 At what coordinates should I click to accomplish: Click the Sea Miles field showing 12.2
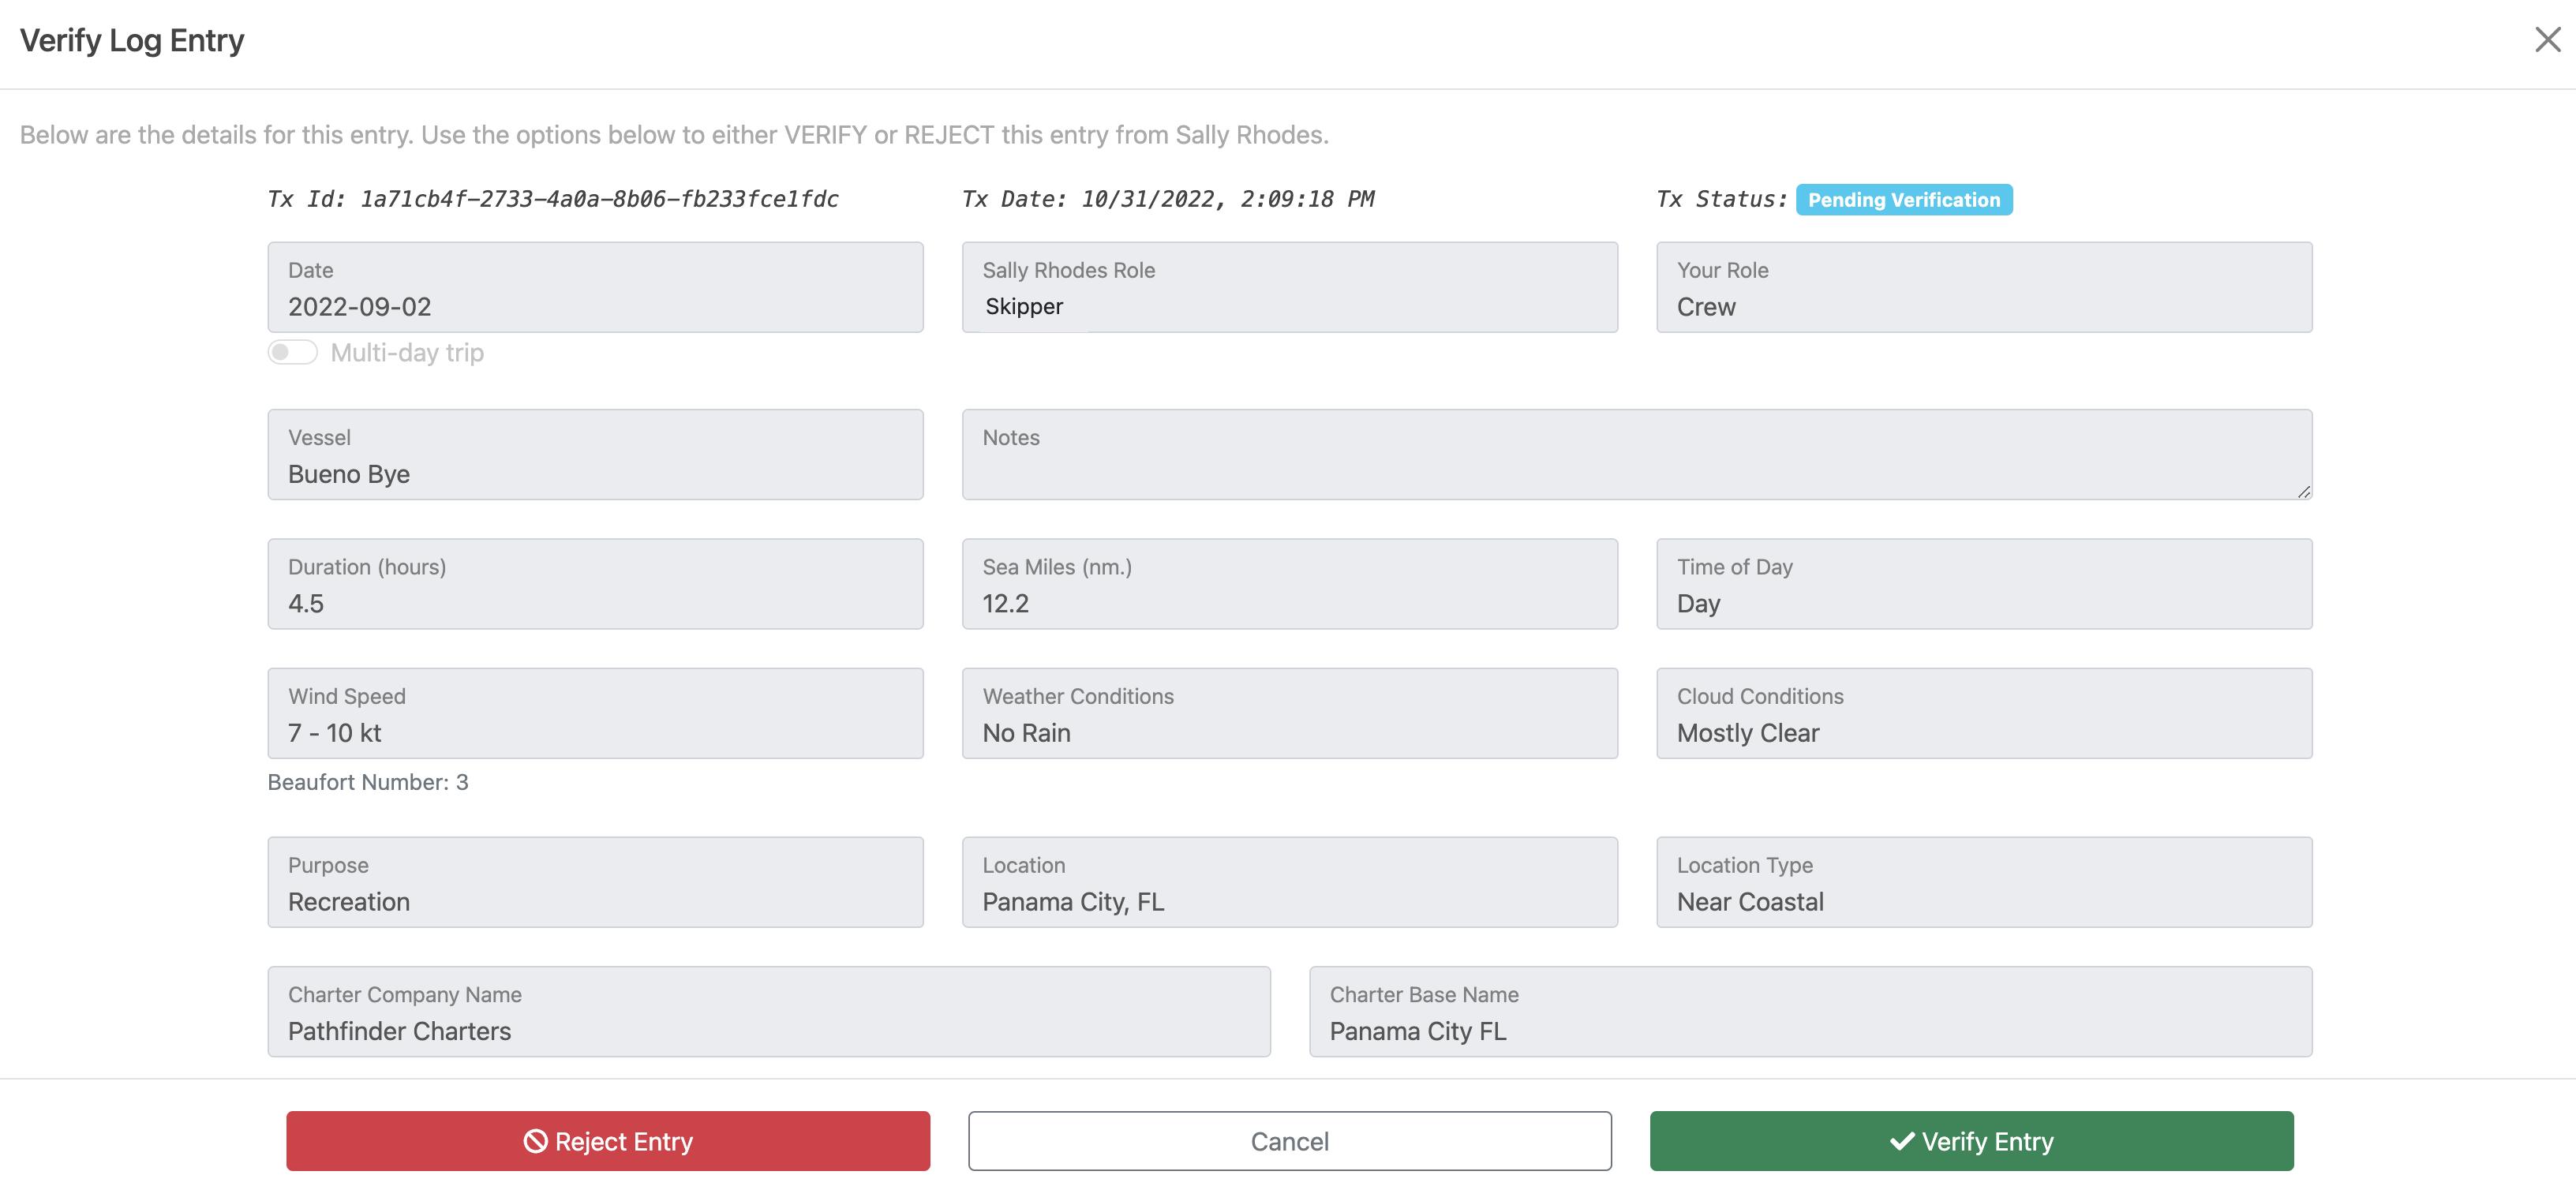click(x=1289, y=584)
